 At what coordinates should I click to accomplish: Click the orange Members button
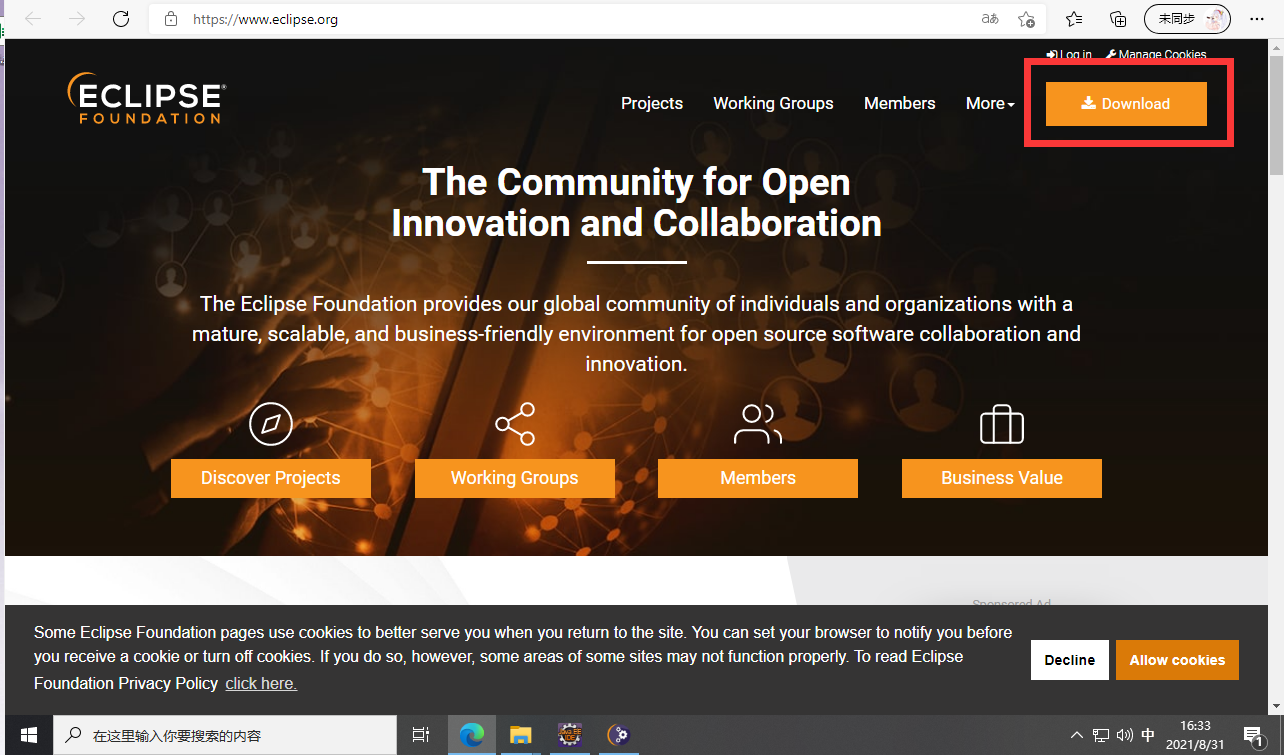(758, 478)
